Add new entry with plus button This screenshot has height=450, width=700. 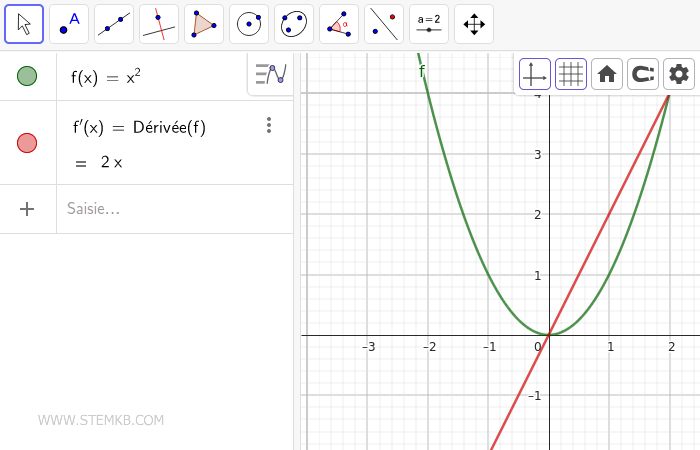[27, 209]
